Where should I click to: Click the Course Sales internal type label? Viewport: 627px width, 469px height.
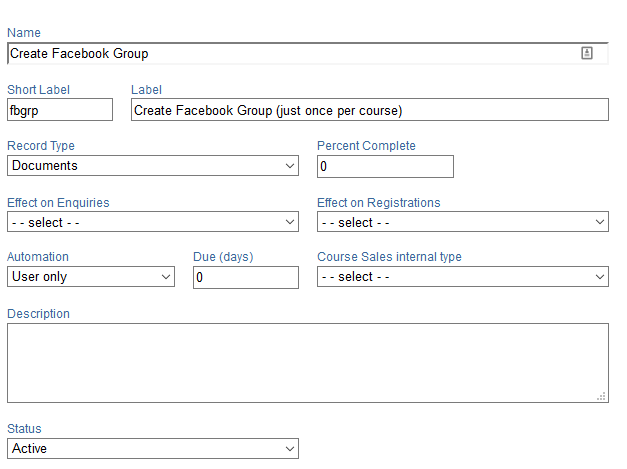(x=389, y=257)
